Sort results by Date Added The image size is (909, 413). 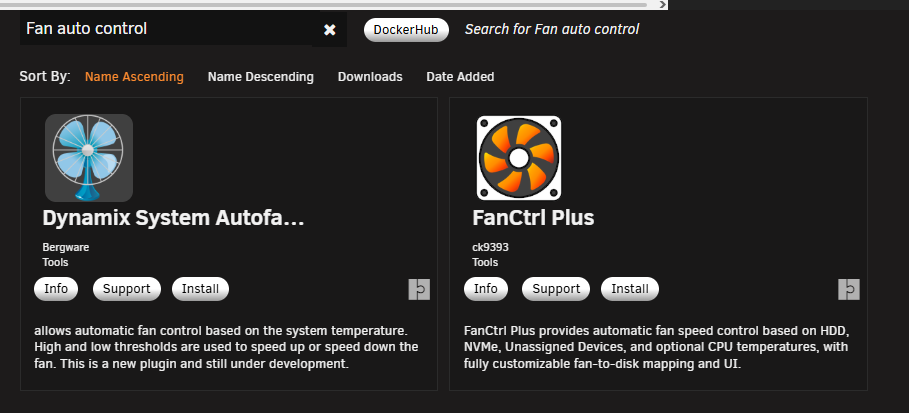[460, 77]
